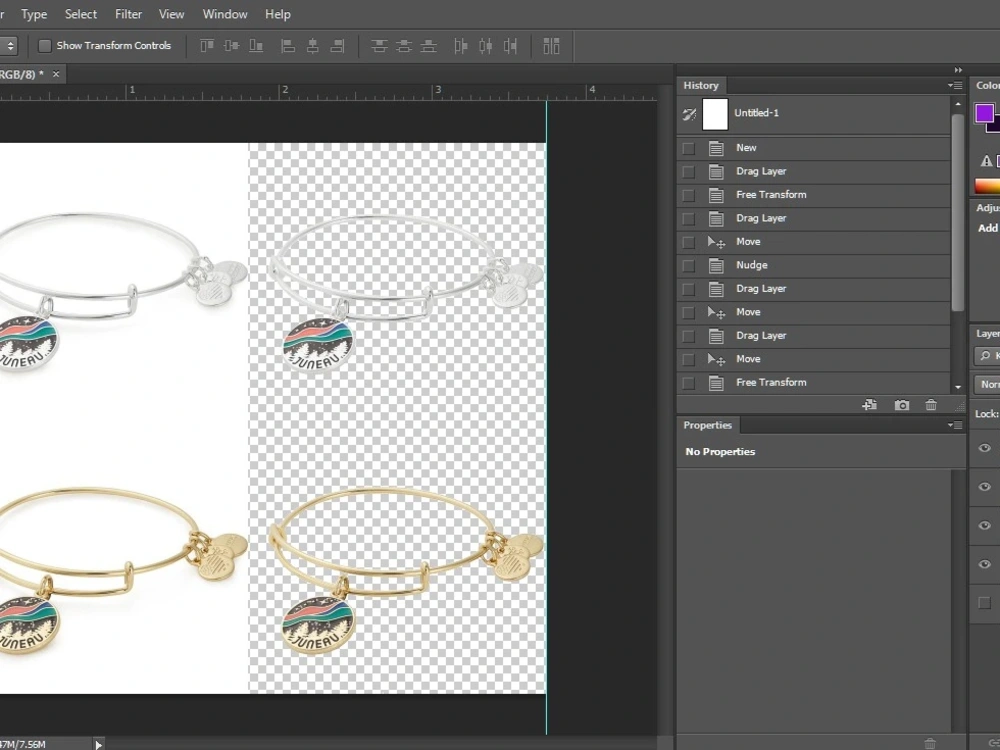Click the white Untitled-1 snapshot thumbnail

click(715, 115)
